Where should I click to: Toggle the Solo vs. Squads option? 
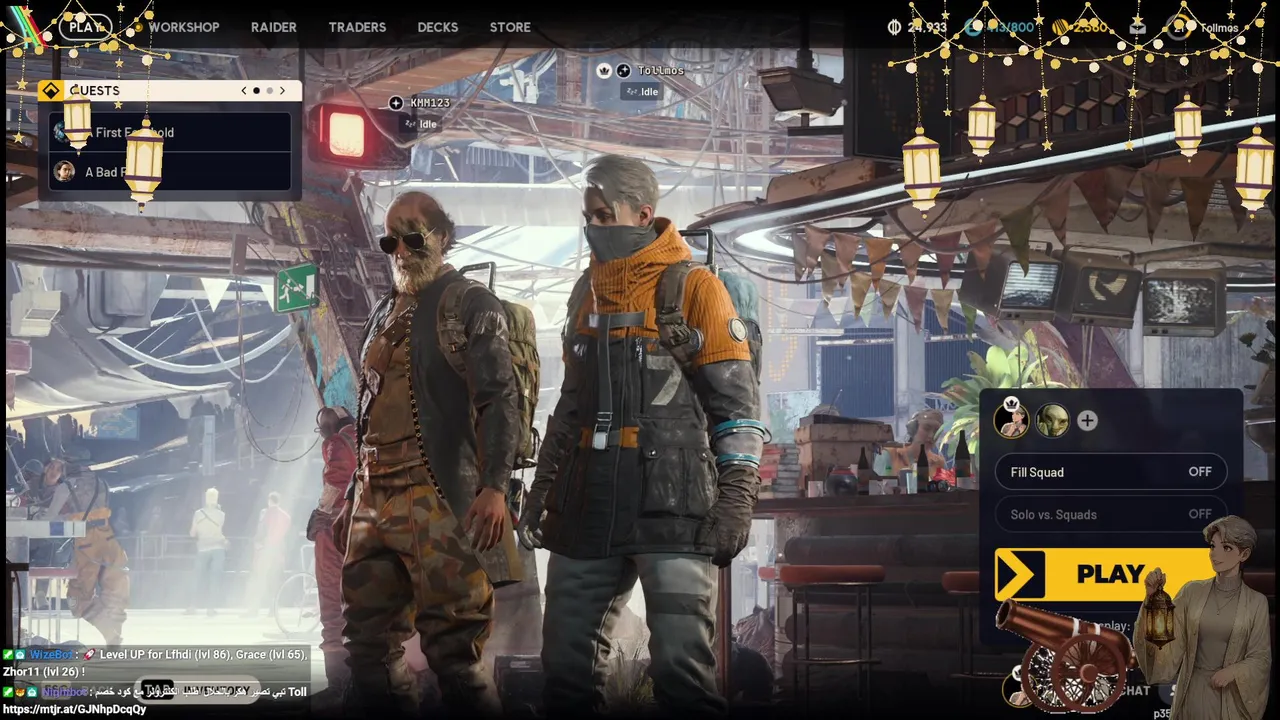(1110, 514)
